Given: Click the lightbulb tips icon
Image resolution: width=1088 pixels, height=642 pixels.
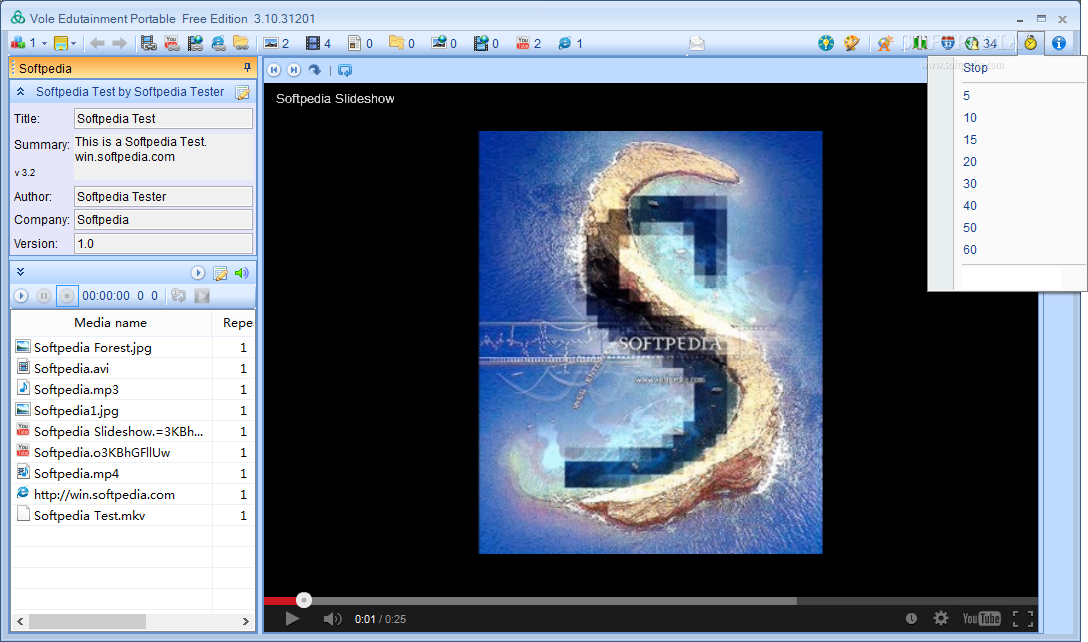Looking at the screenshot, I should (x=826, y=43).
